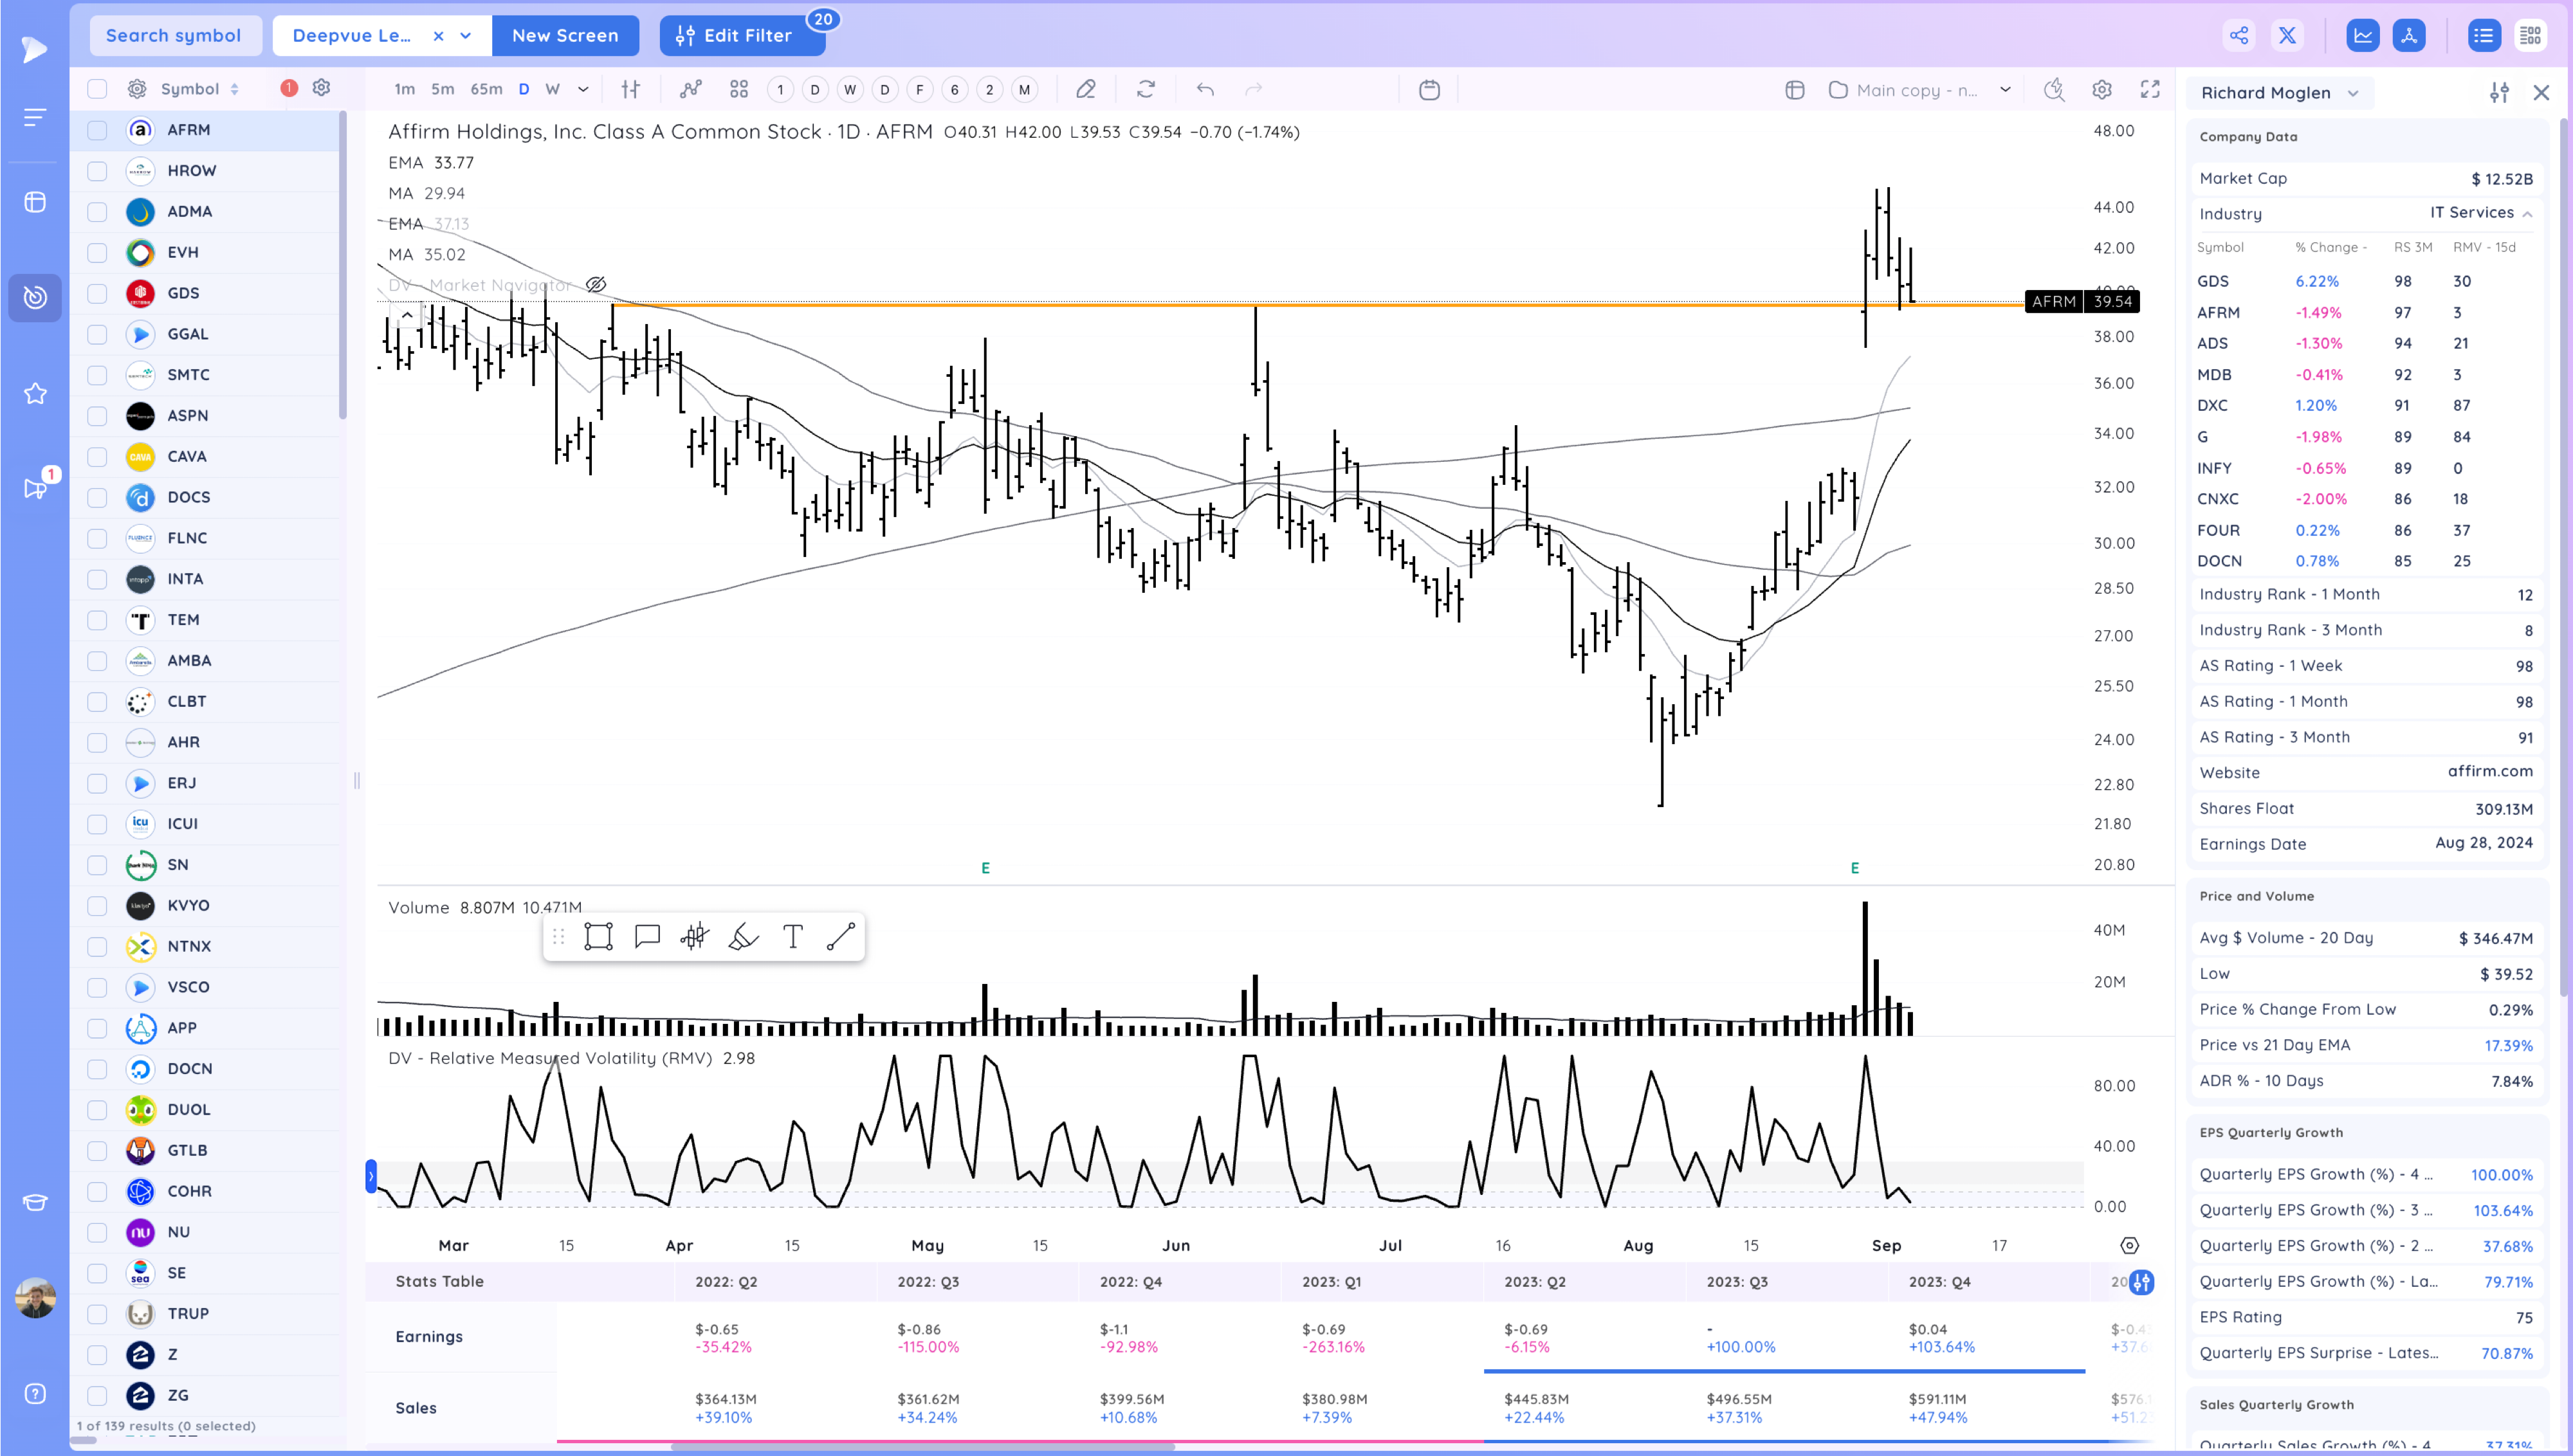
Task: Open the calendar icon in chart toolbar
Action: [x=1429, y=89]
